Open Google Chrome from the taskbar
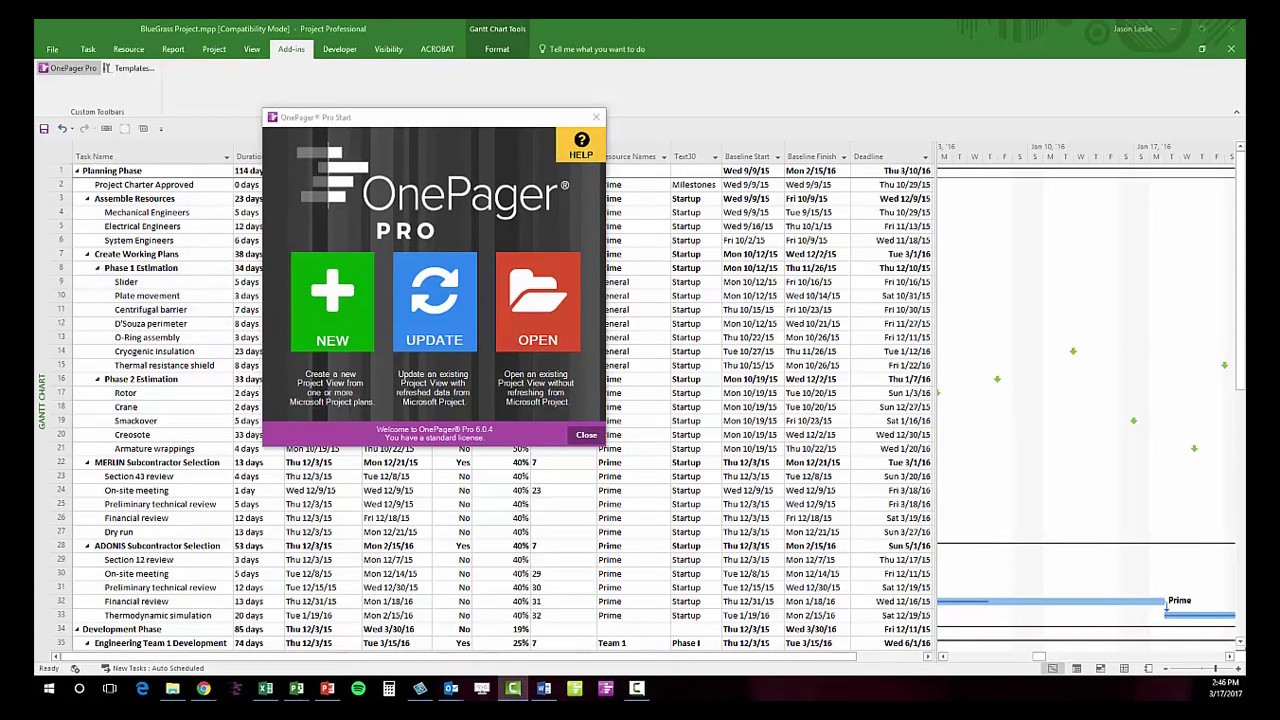The image size is (1280, 720). point(203,688)
